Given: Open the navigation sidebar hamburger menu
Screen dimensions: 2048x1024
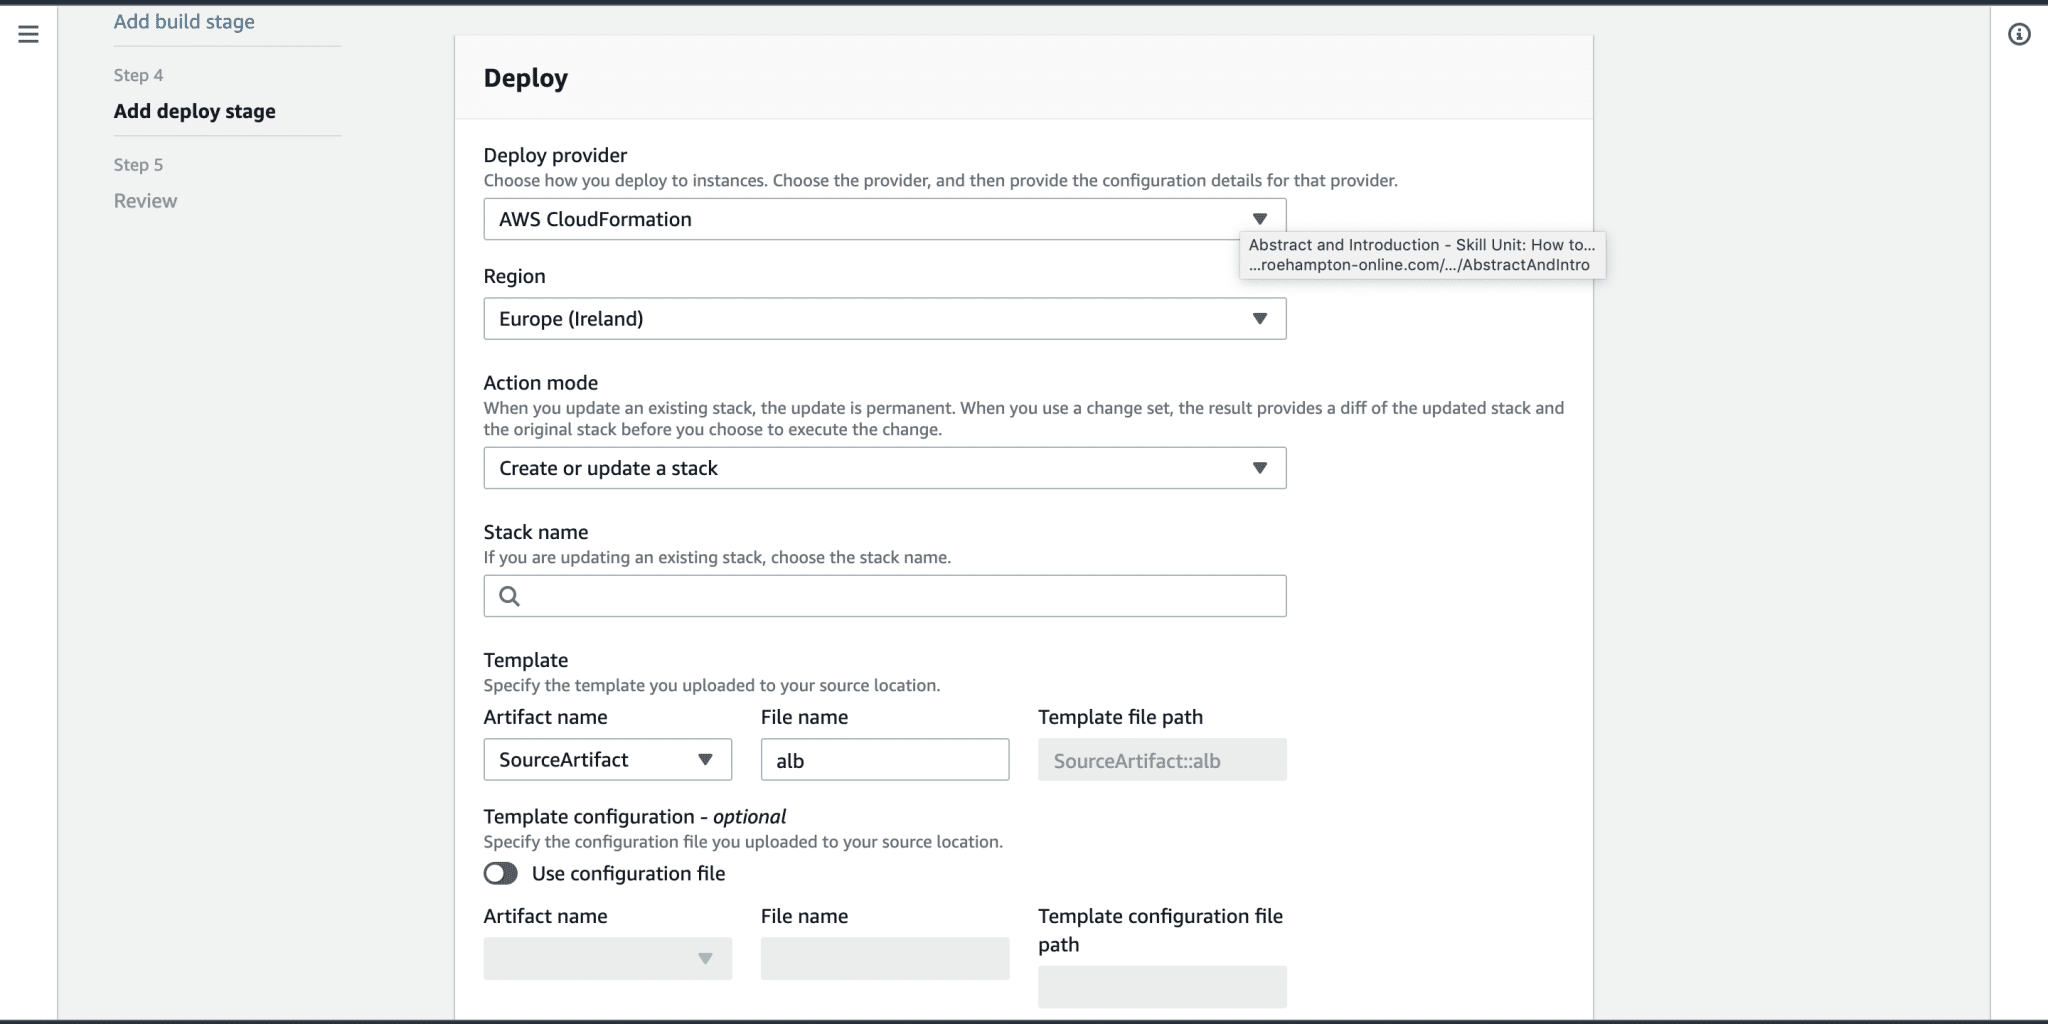Looking at the screenshot, I should [28, 33].
